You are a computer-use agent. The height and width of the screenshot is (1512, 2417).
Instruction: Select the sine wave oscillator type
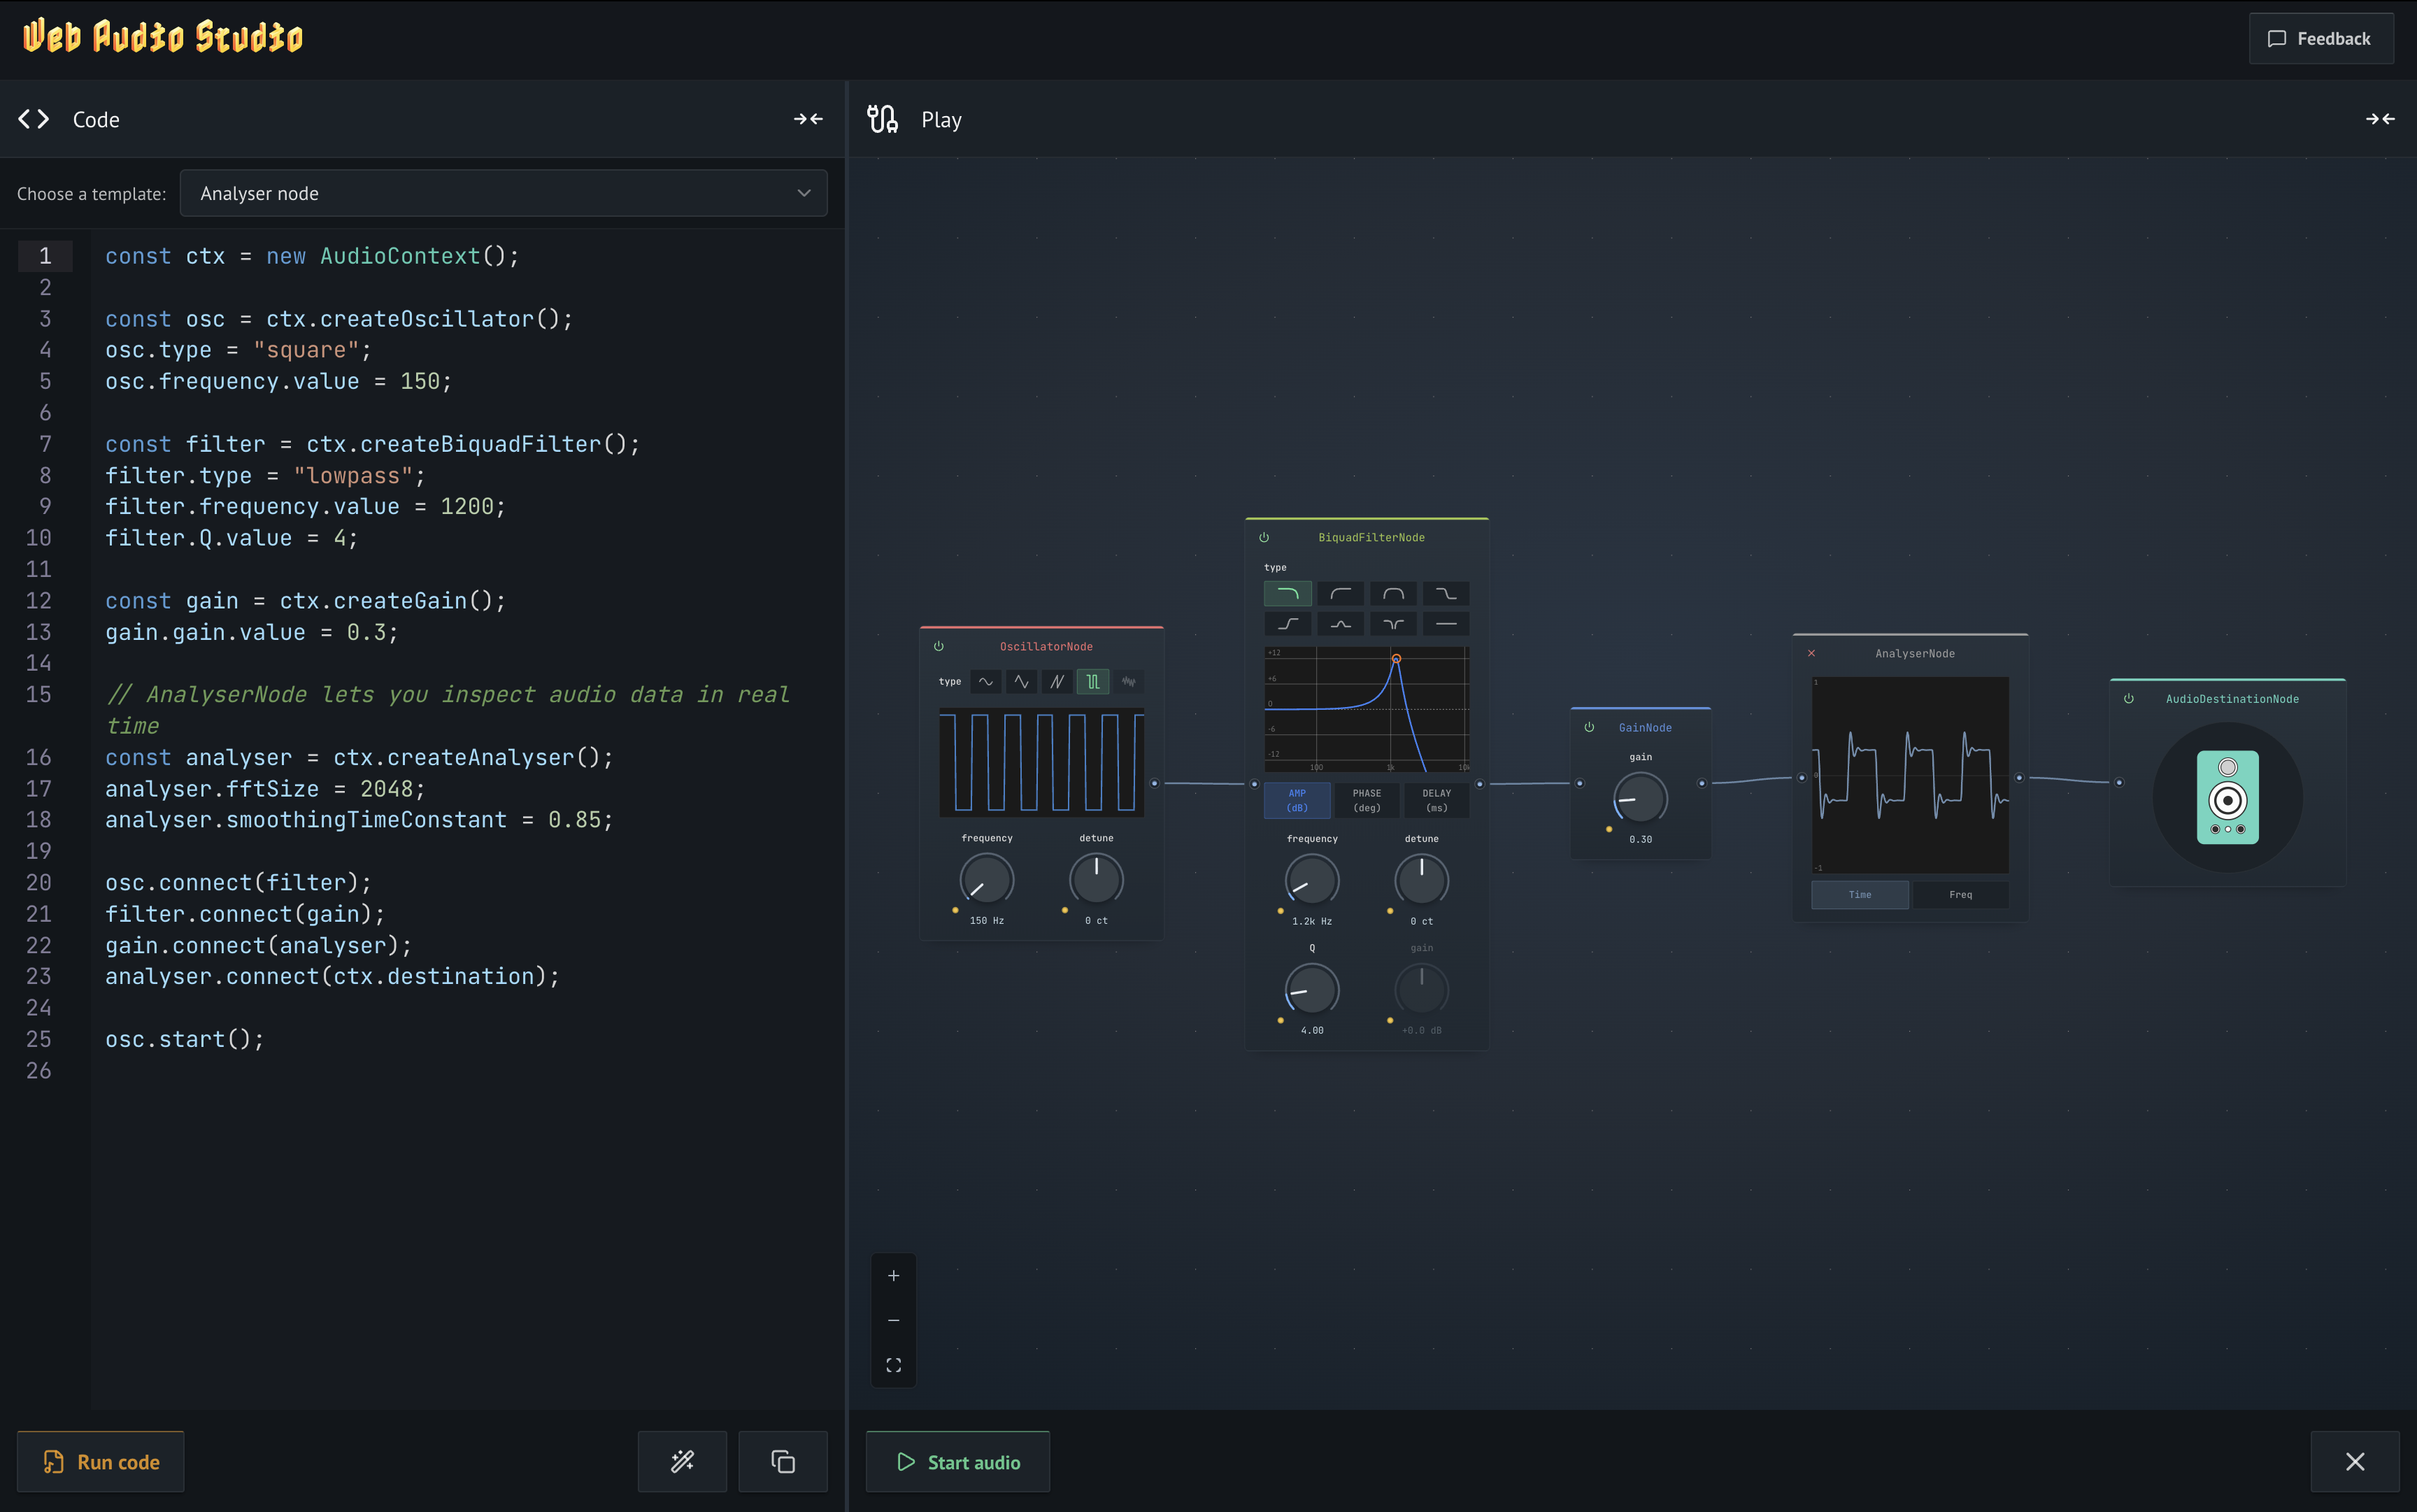tap(986, 681)
